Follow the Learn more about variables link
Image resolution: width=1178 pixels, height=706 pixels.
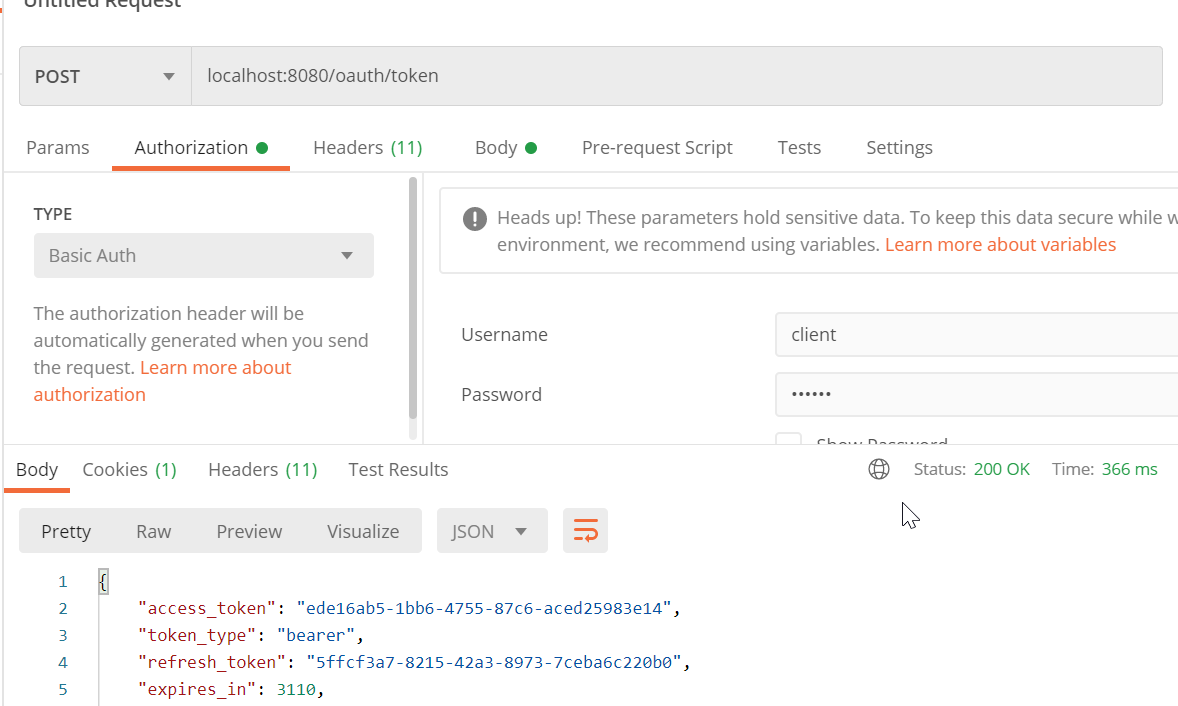(x=1000, y=245)
